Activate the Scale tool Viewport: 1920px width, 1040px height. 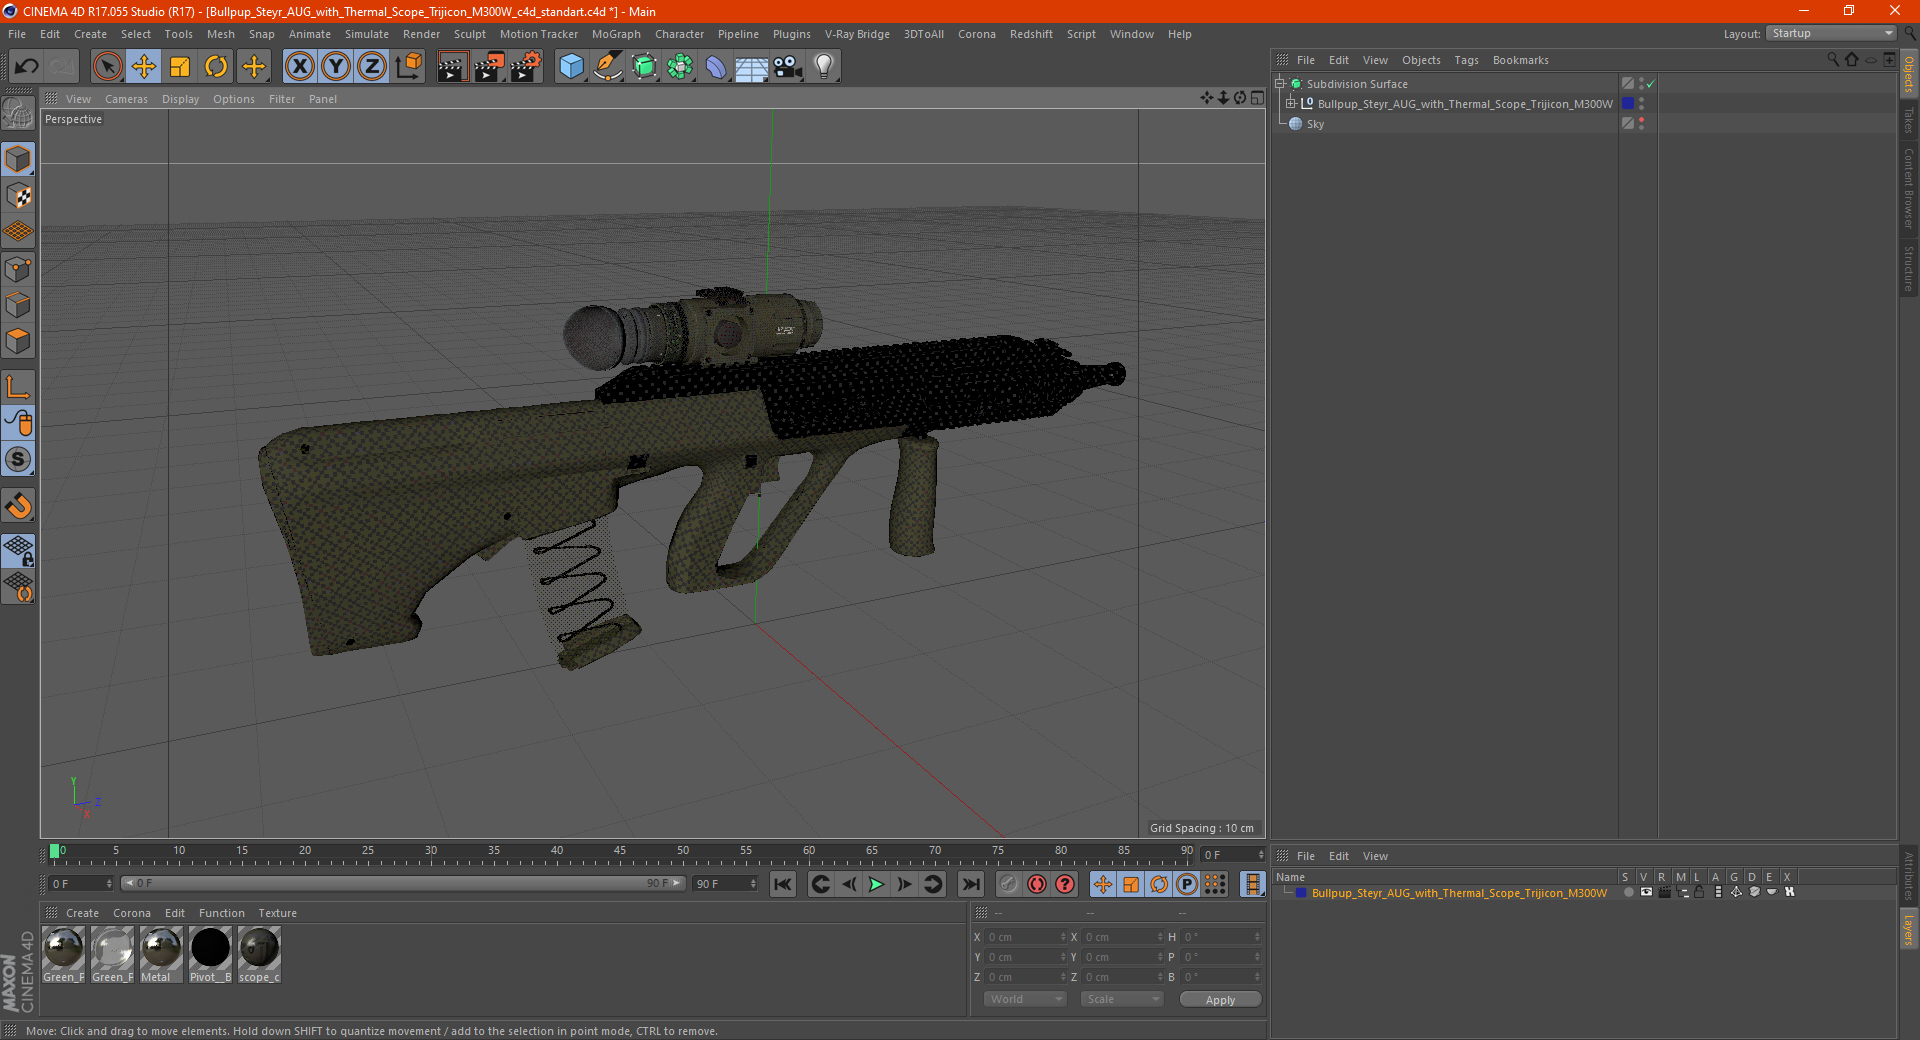click(180, 67)
